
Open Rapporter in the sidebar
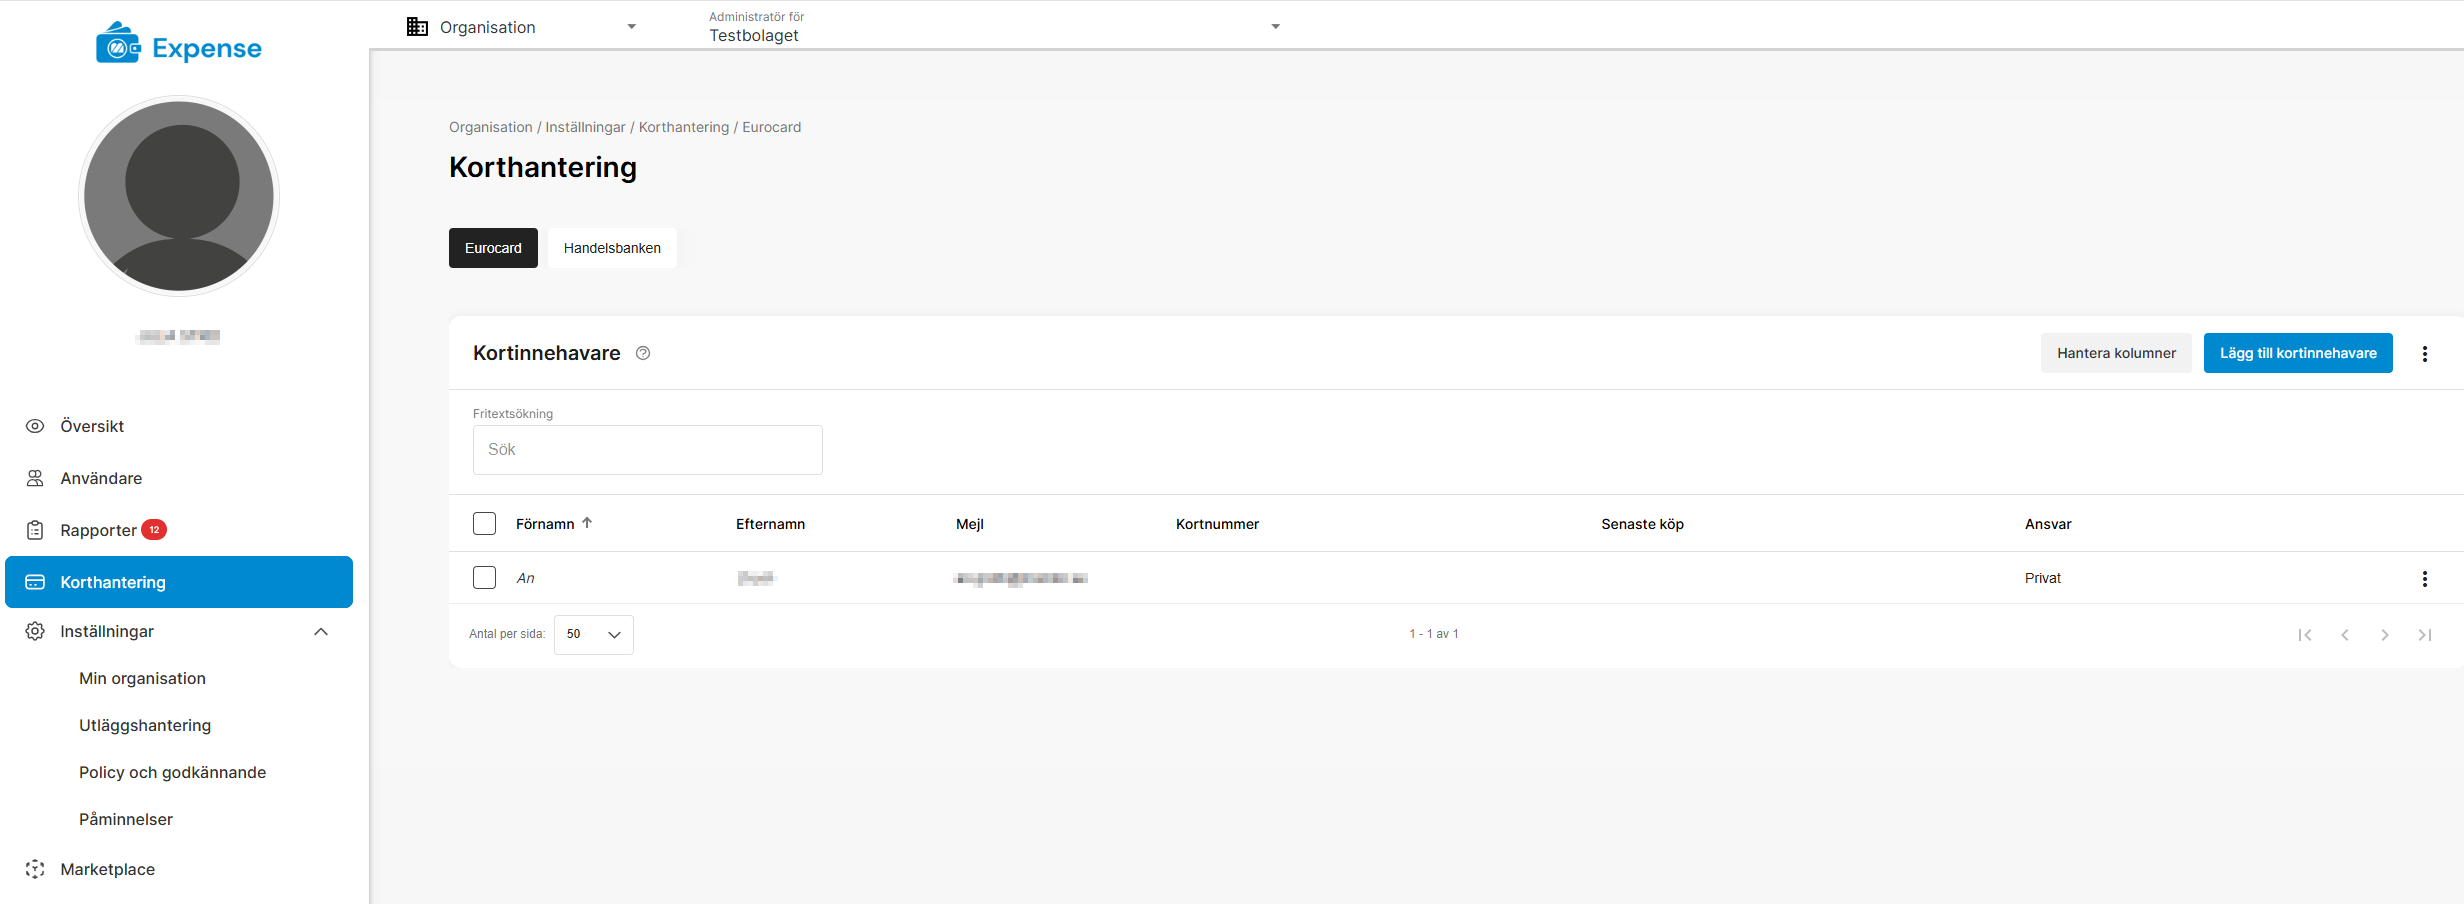tap(98, 530)
